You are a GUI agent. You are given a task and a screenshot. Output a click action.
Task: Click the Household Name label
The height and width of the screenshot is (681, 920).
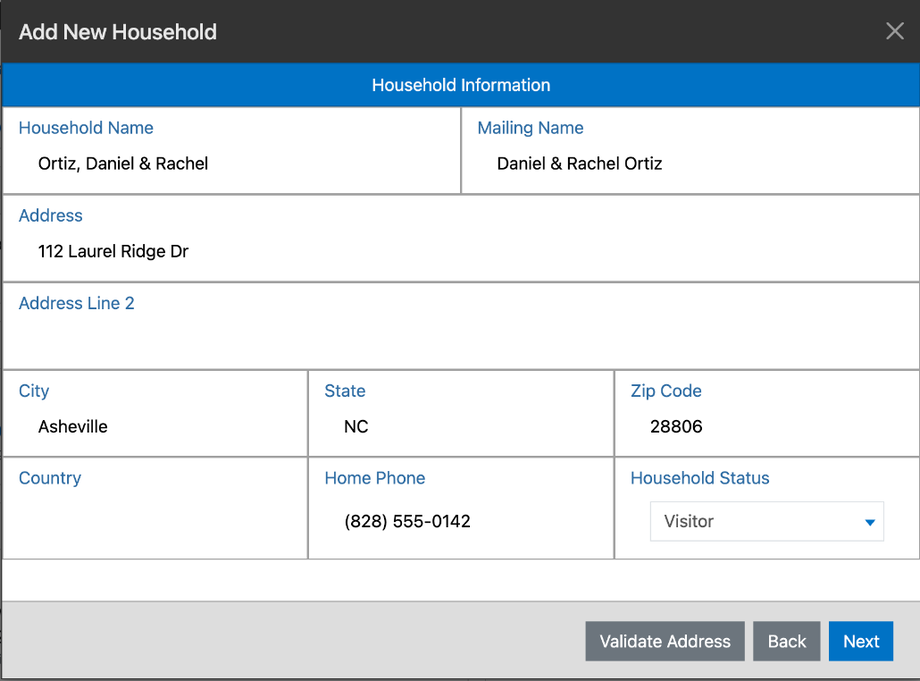[86, 128]
